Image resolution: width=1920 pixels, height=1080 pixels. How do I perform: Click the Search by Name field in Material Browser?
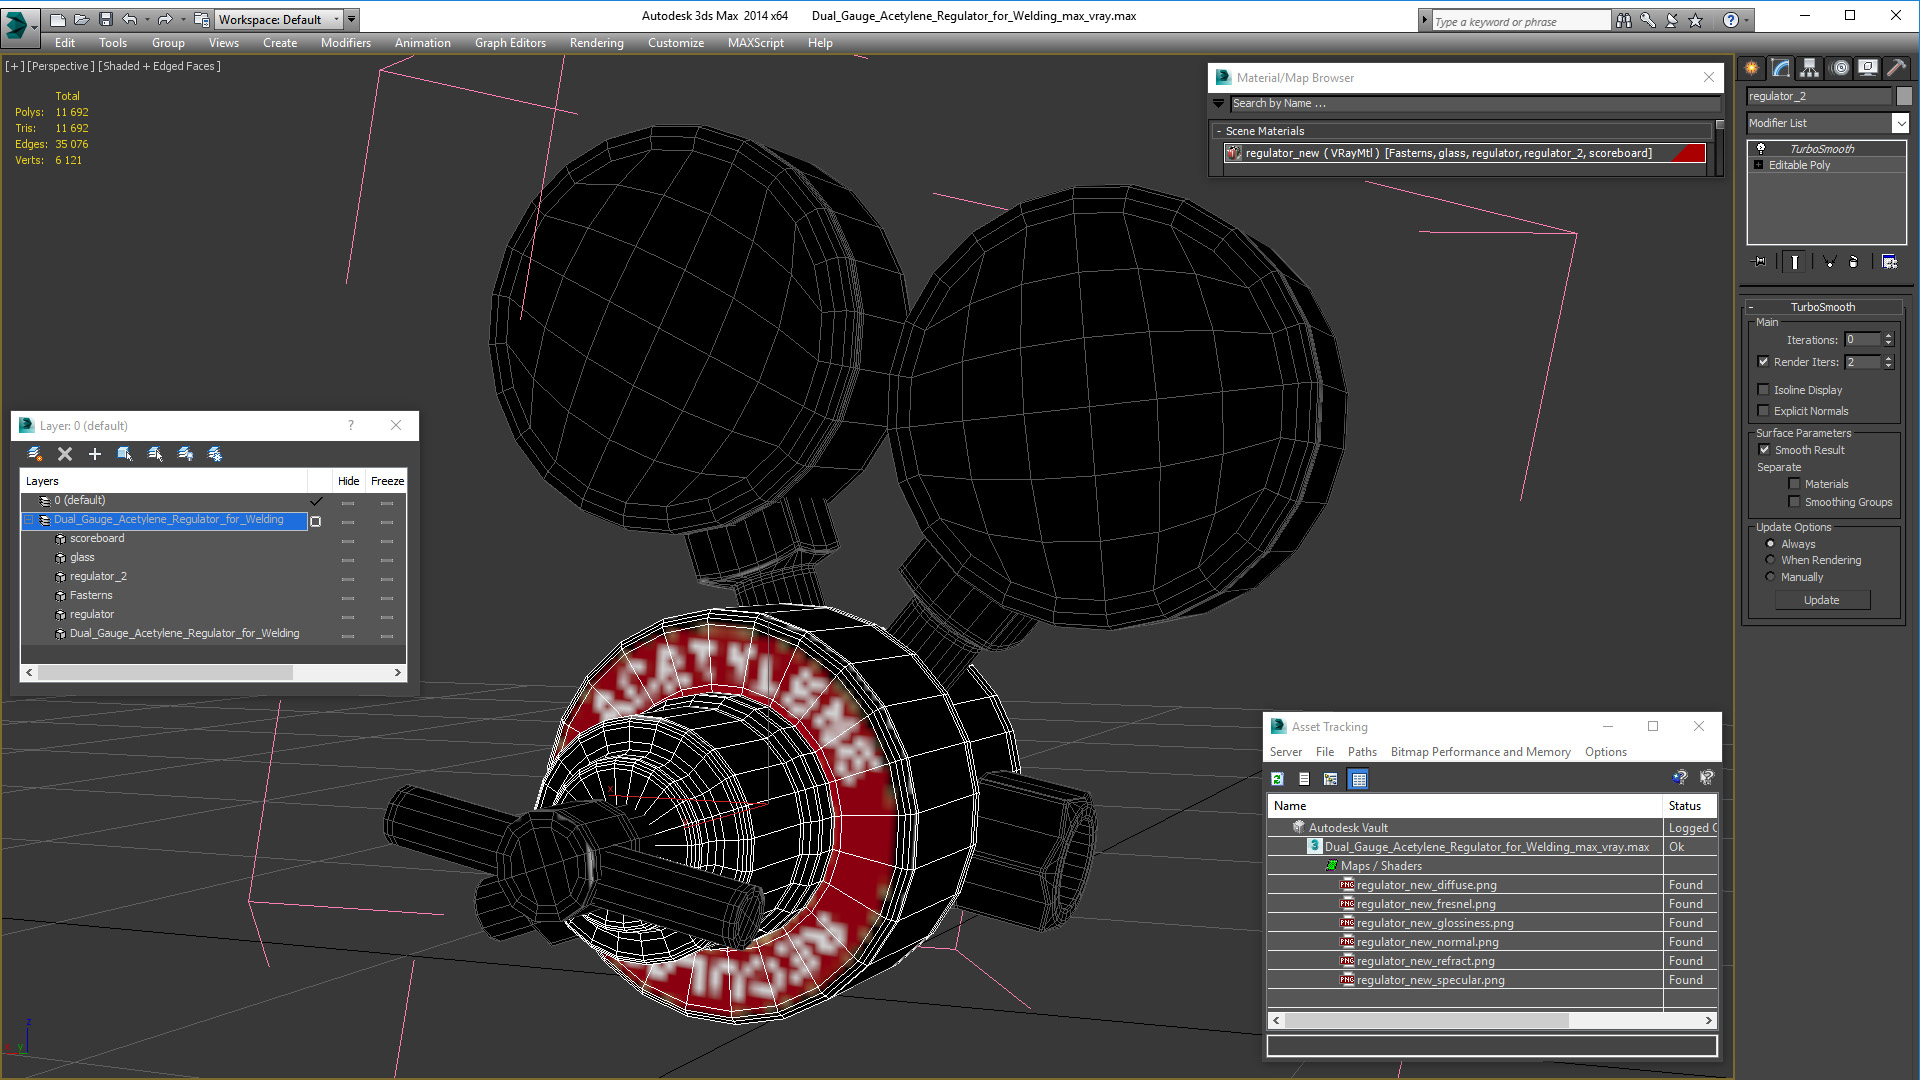click(1475, 103)
